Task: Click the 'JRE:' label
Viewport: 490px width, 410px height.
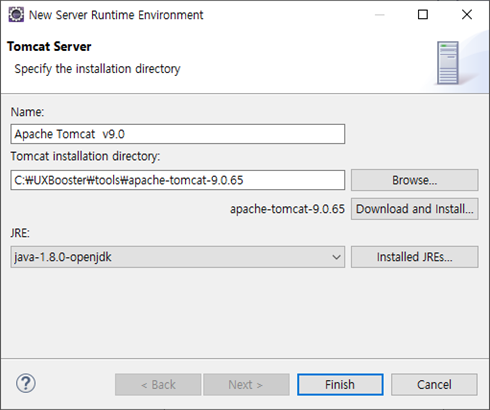Action: 20,233
